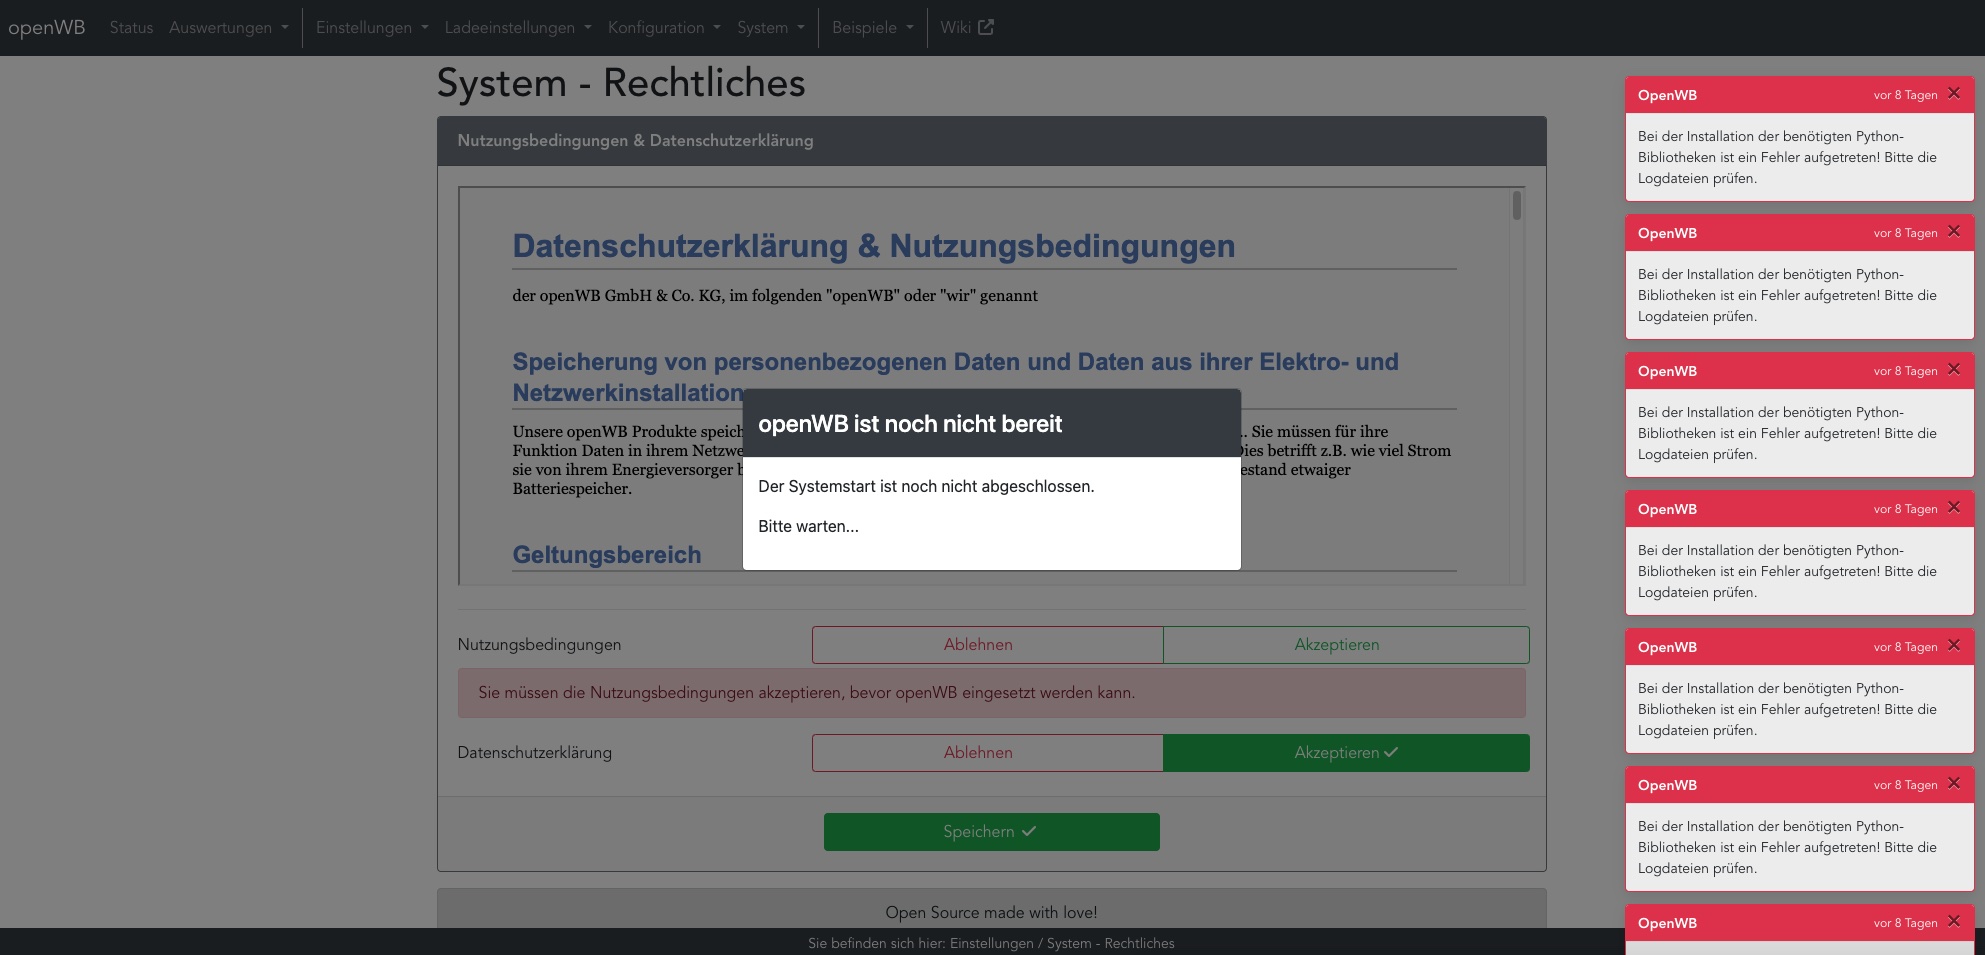
Task: Close the fifth OpenWB notification from the top
Action: pyautogui.click(x=1953, y=645)
